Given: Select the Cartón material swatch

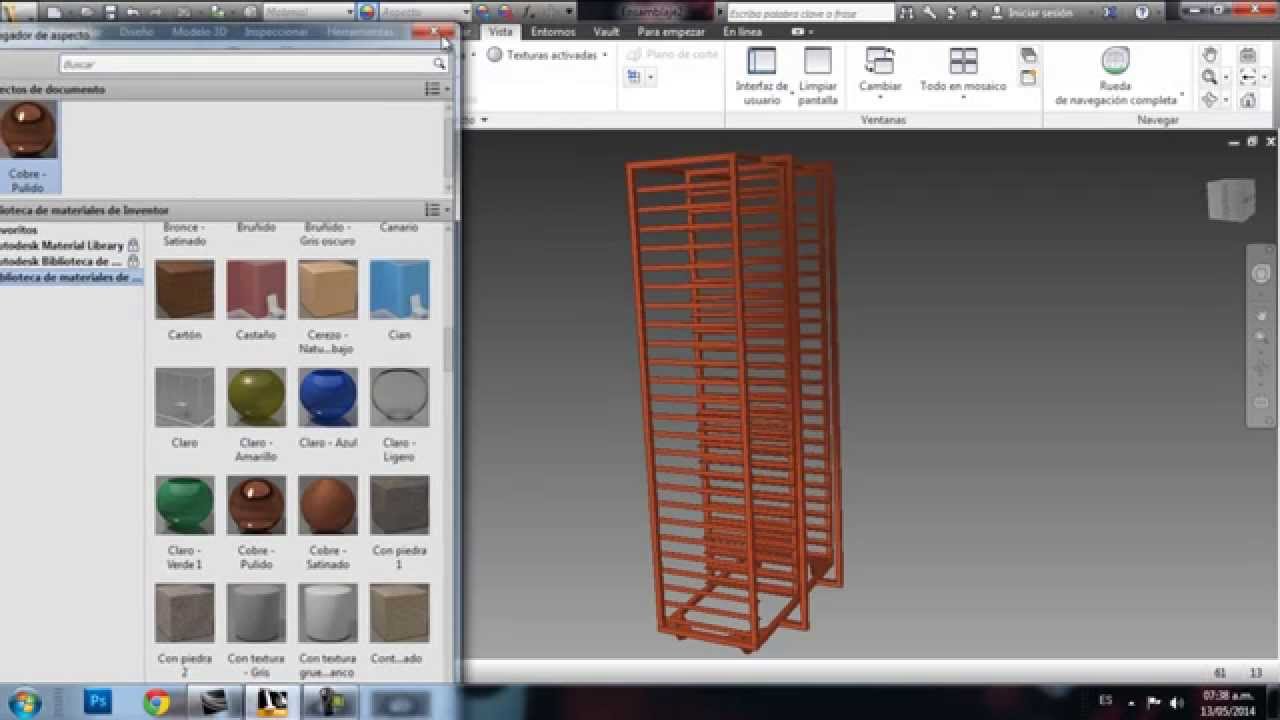Looking at the screenshot, I should [x=184, y=290].
